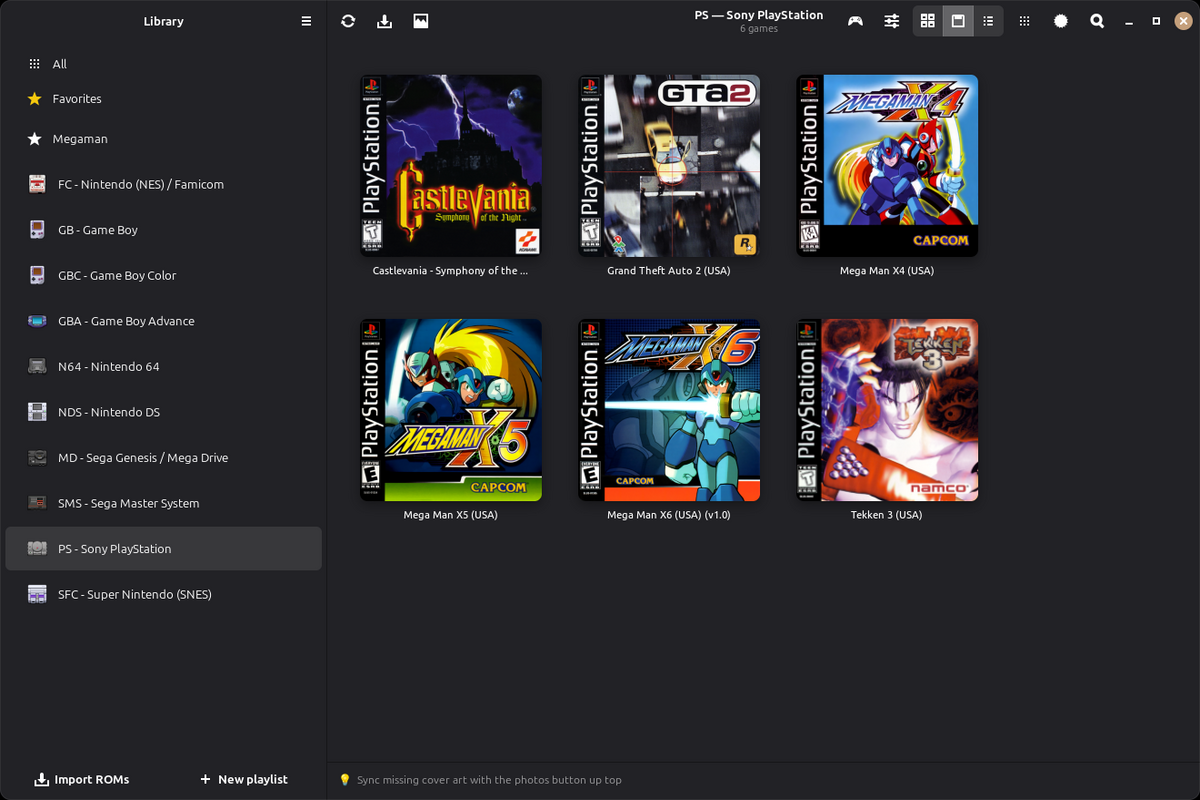Open the Megaman playlist
Viewport: 1200px width, 800px height.
point(164,139)
